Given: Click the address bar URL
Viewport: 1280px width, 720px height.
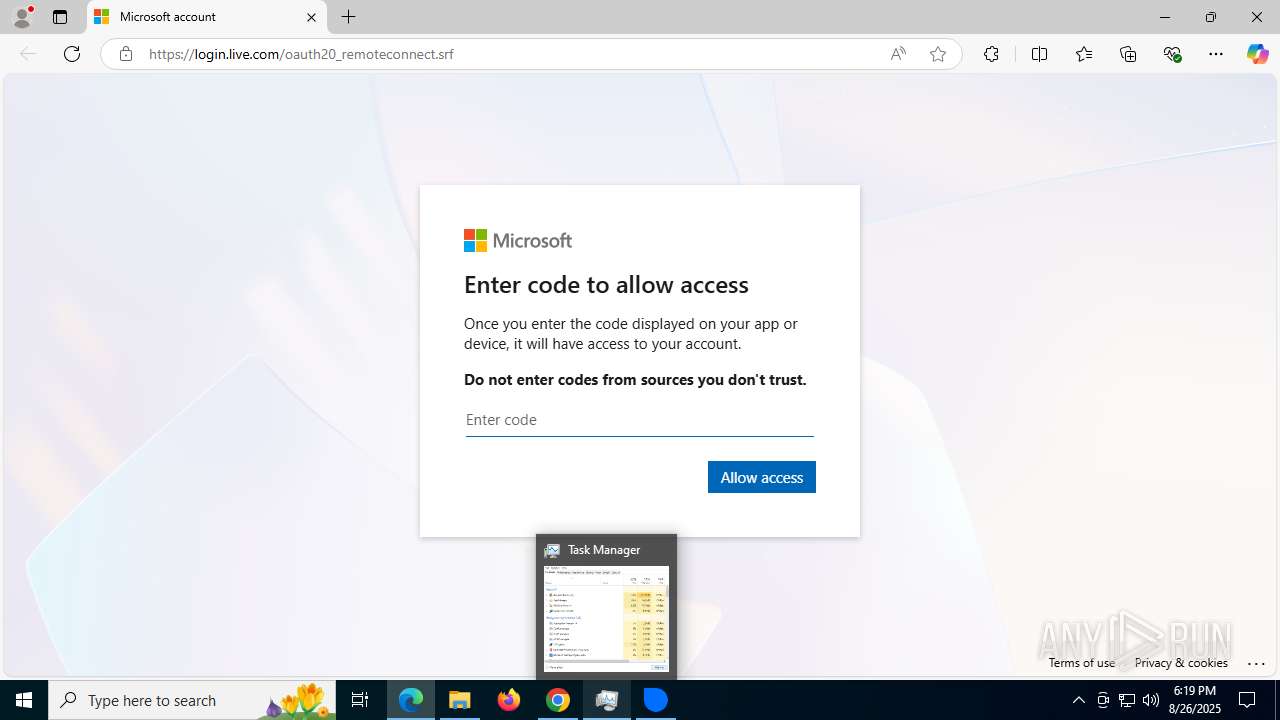Looking at the screenshot, I should click(301, 54).
